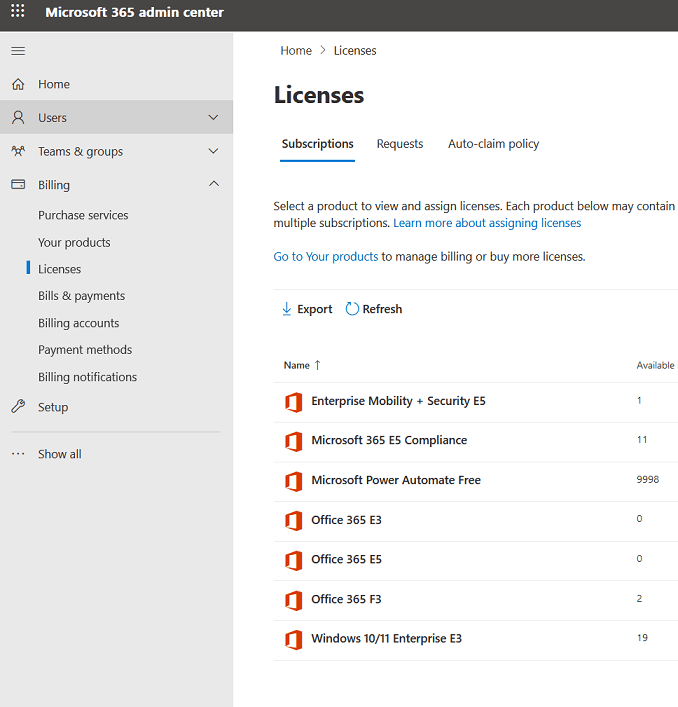Screen dimensions: 678x707
Task: Open Microsoft 365 E5 Compliance product
Action: (389, 440)
